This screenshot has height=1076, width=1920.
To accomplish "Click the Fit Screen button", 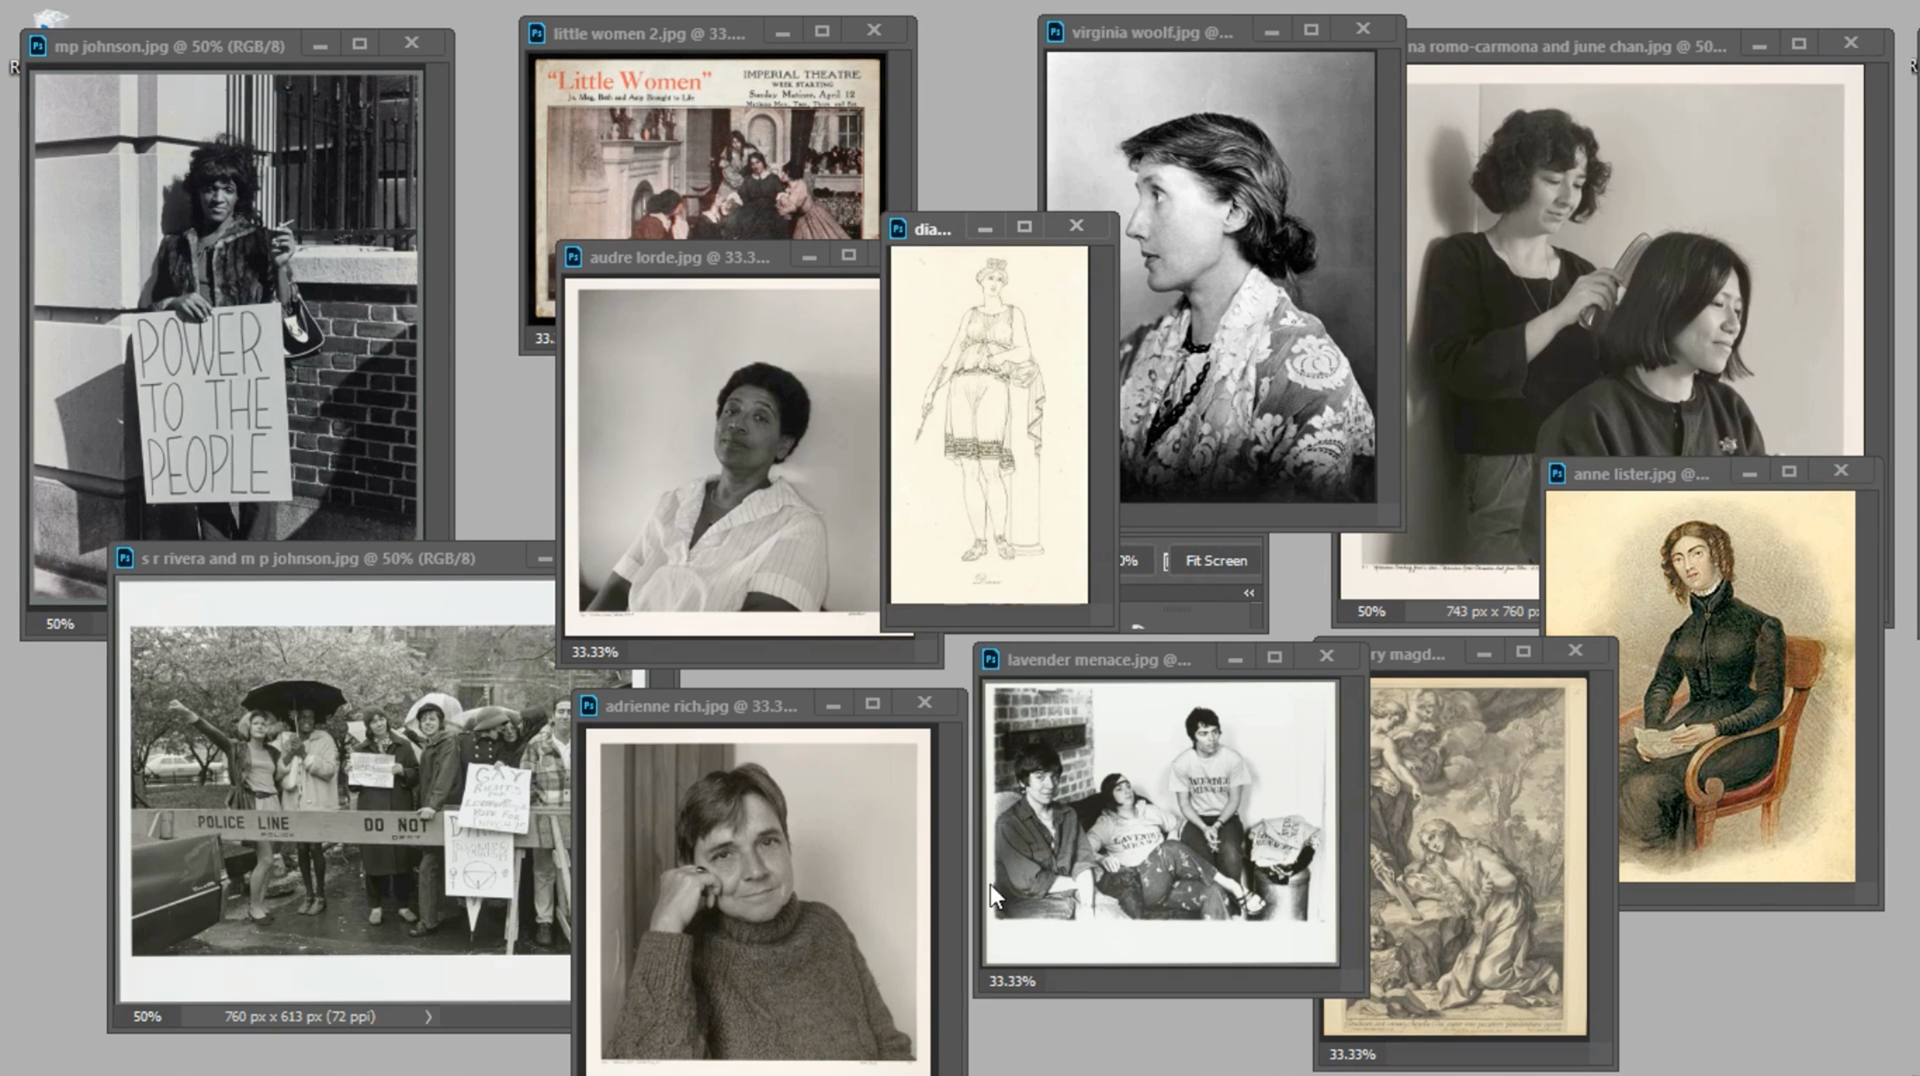I will (1216, 561).
